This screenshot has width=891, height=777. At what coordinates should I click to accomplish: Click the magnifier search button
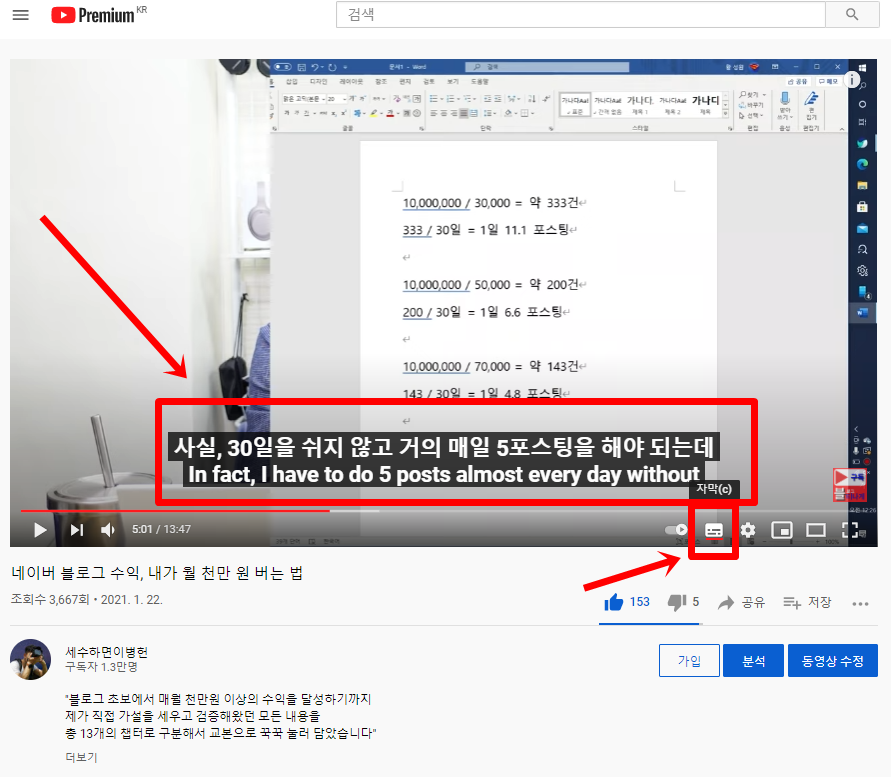852,15
